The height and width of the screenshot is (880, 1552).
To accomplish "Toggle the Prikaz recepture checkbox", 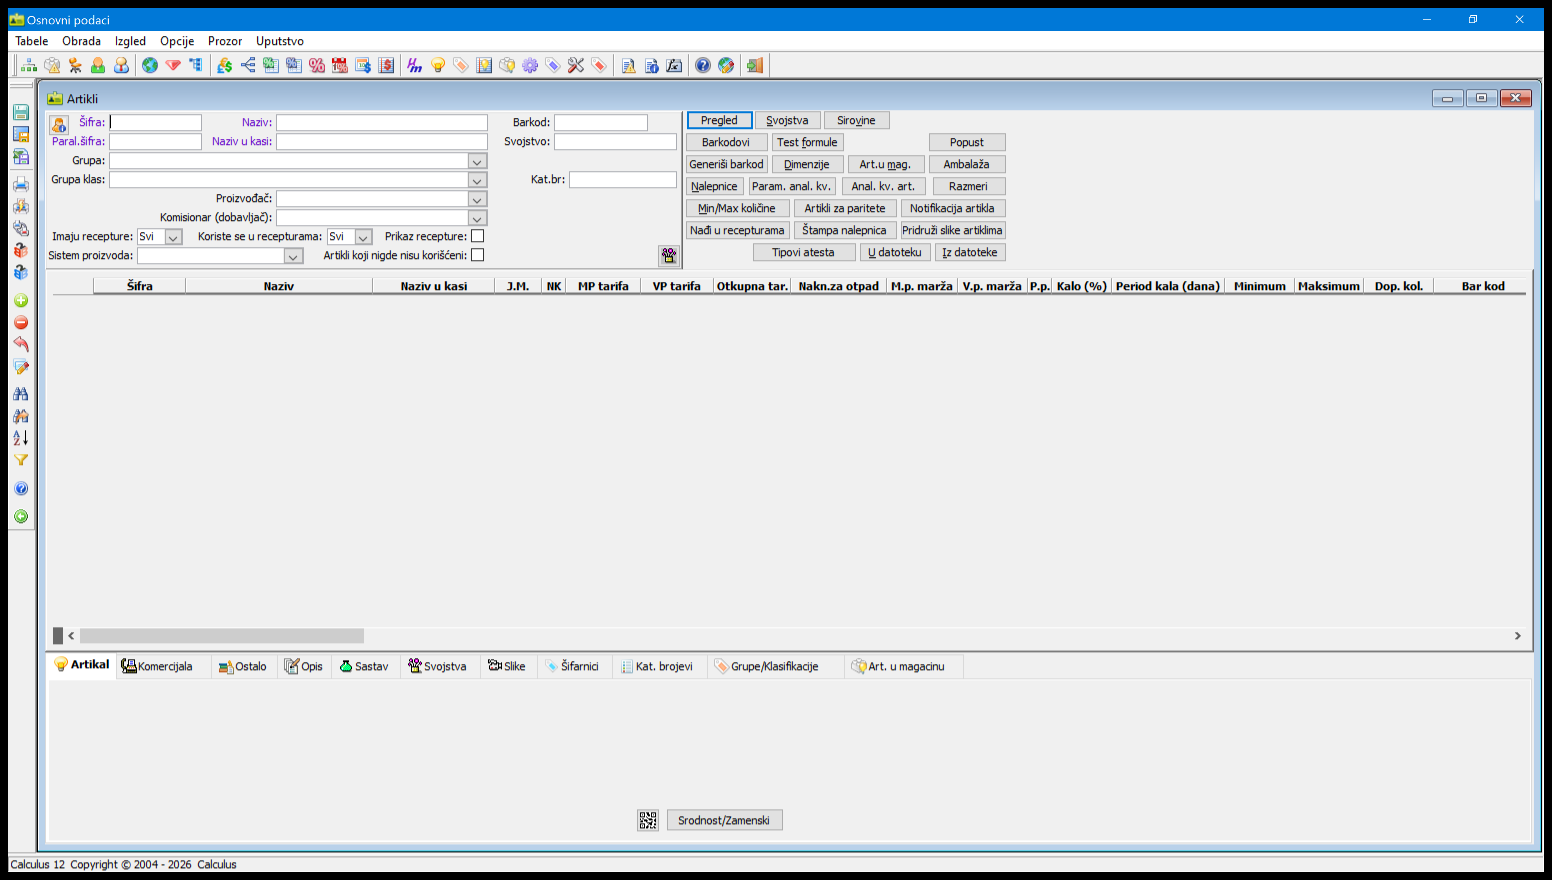I will click(477, 236).
